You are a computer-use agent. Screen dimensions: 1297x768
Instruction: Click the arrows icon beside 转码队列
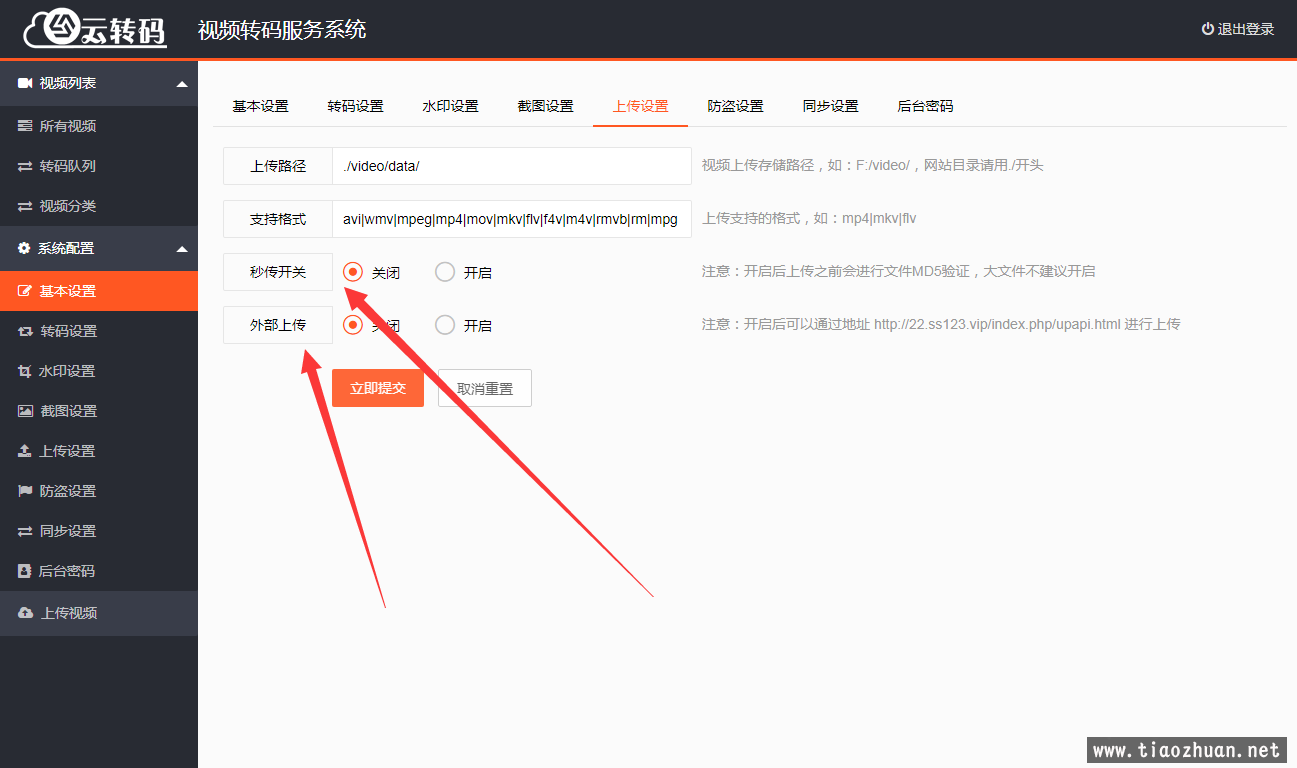tap(25, 166)
